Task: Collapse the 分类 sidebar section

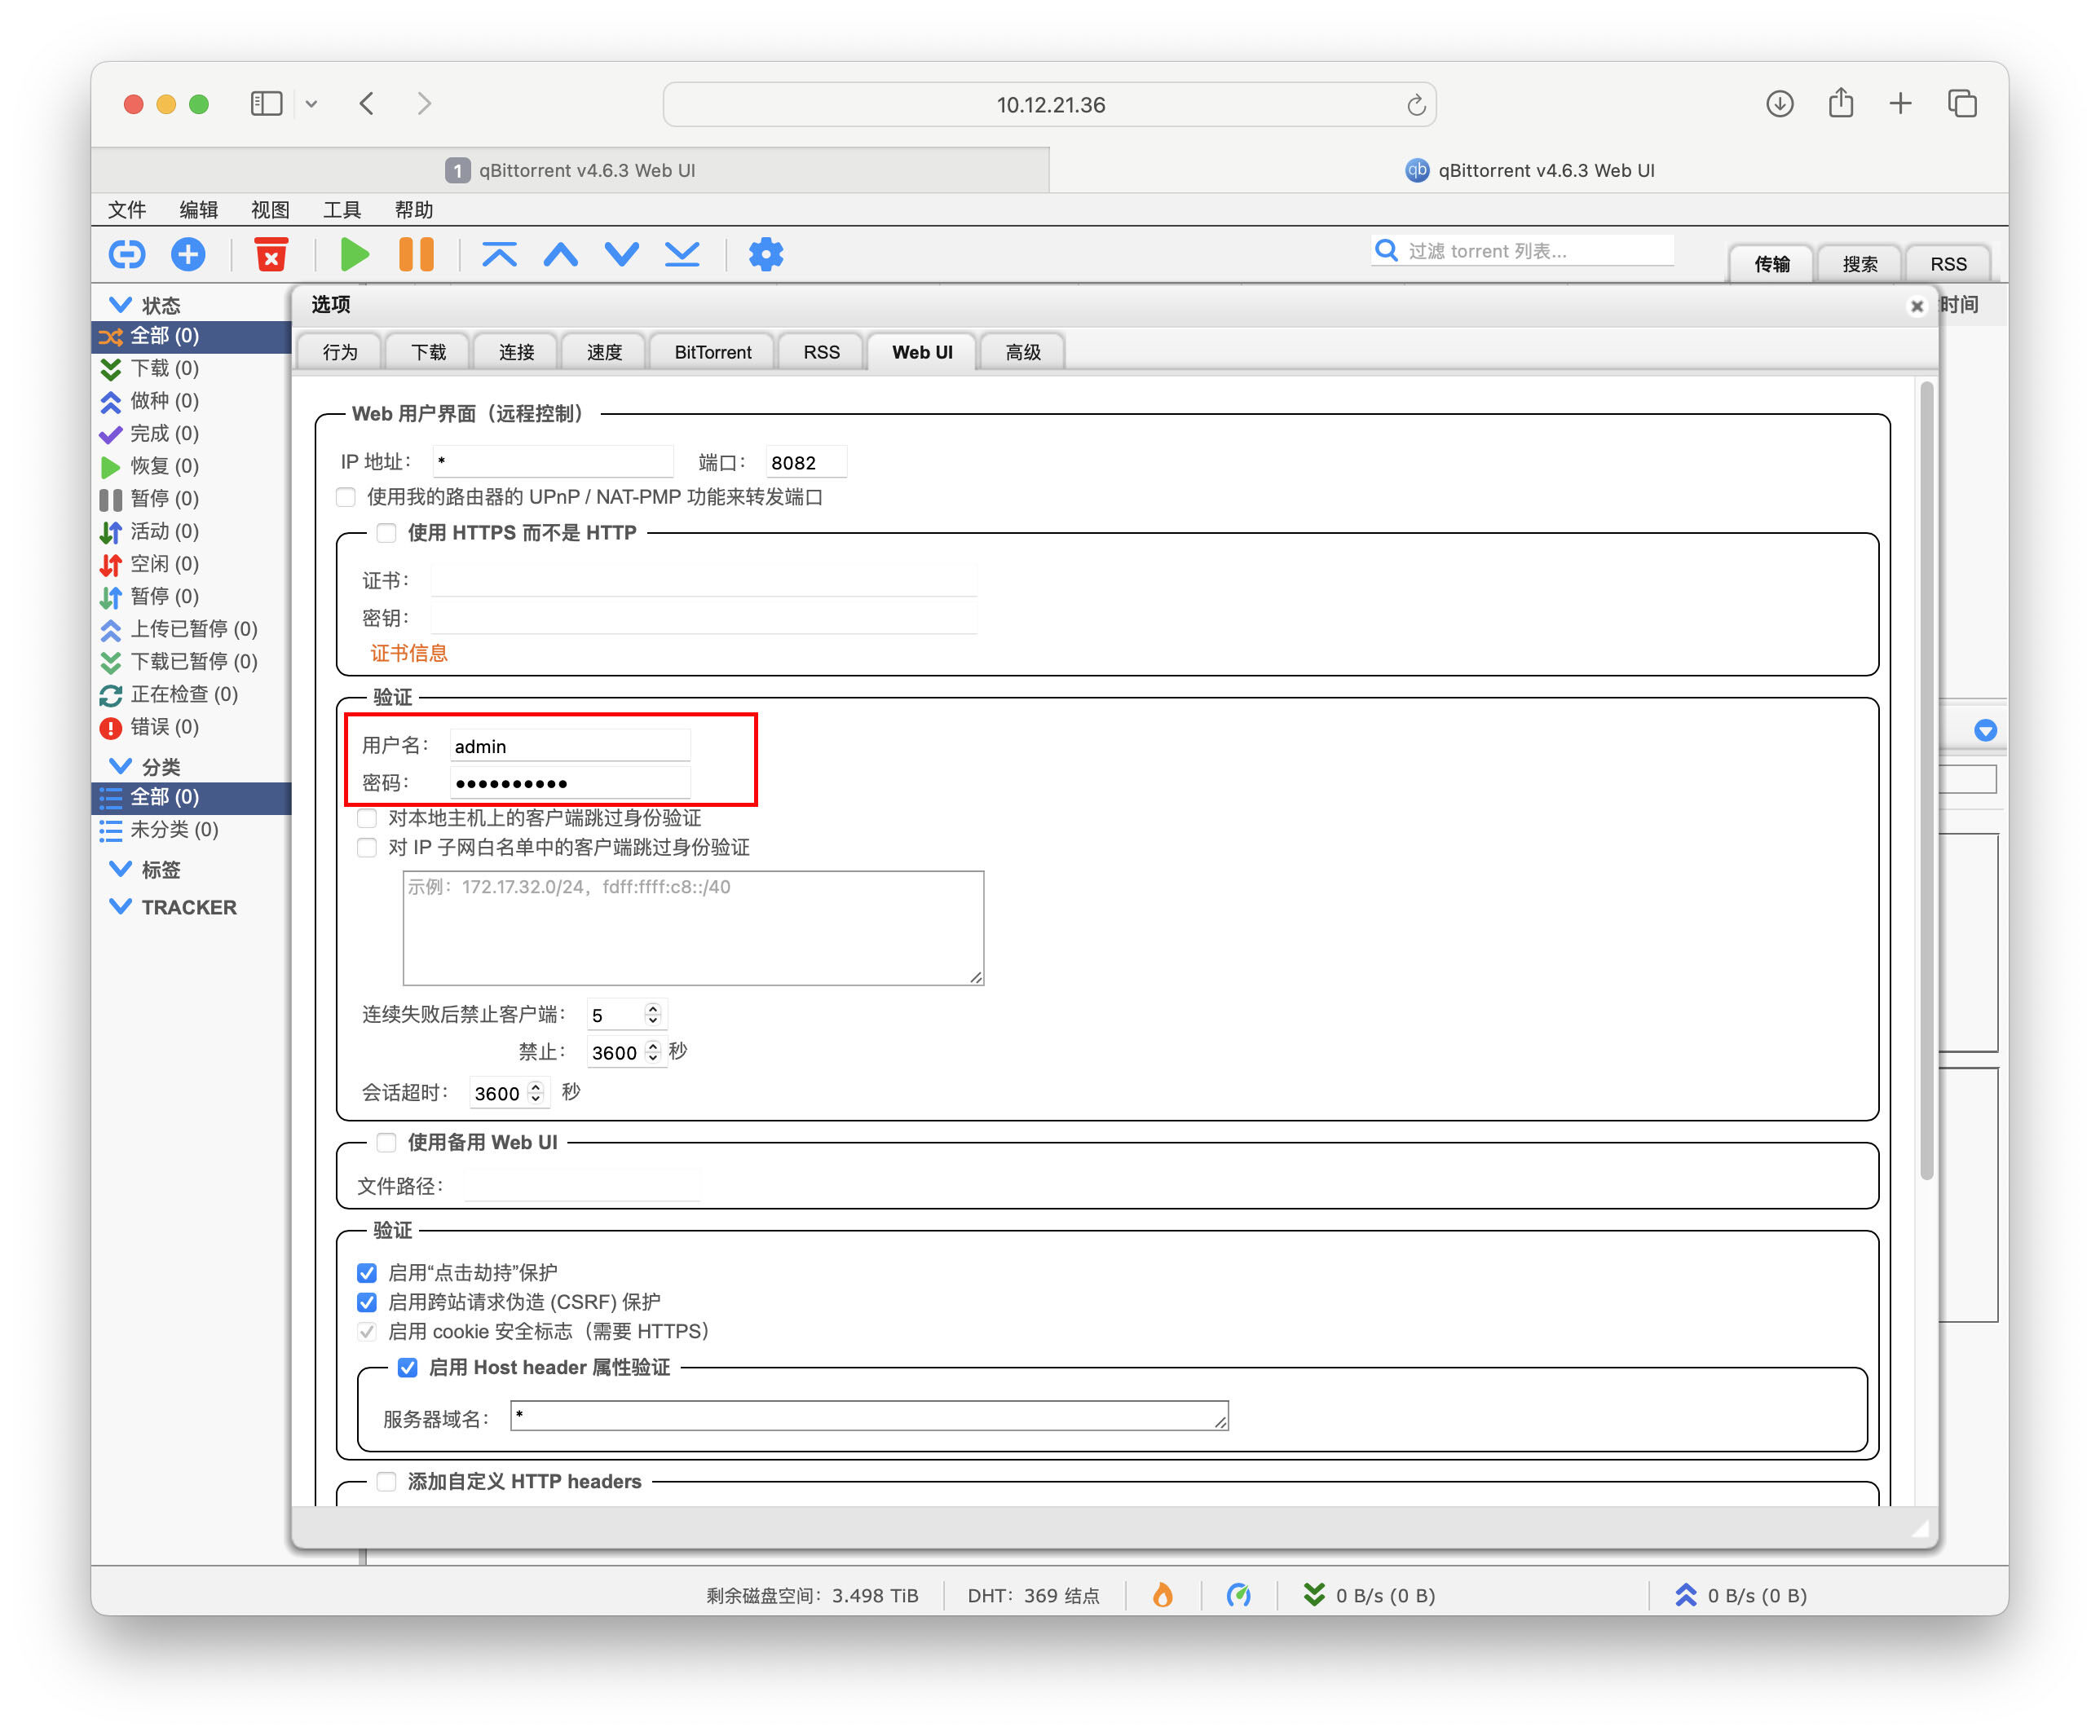Action: (120, 766)
